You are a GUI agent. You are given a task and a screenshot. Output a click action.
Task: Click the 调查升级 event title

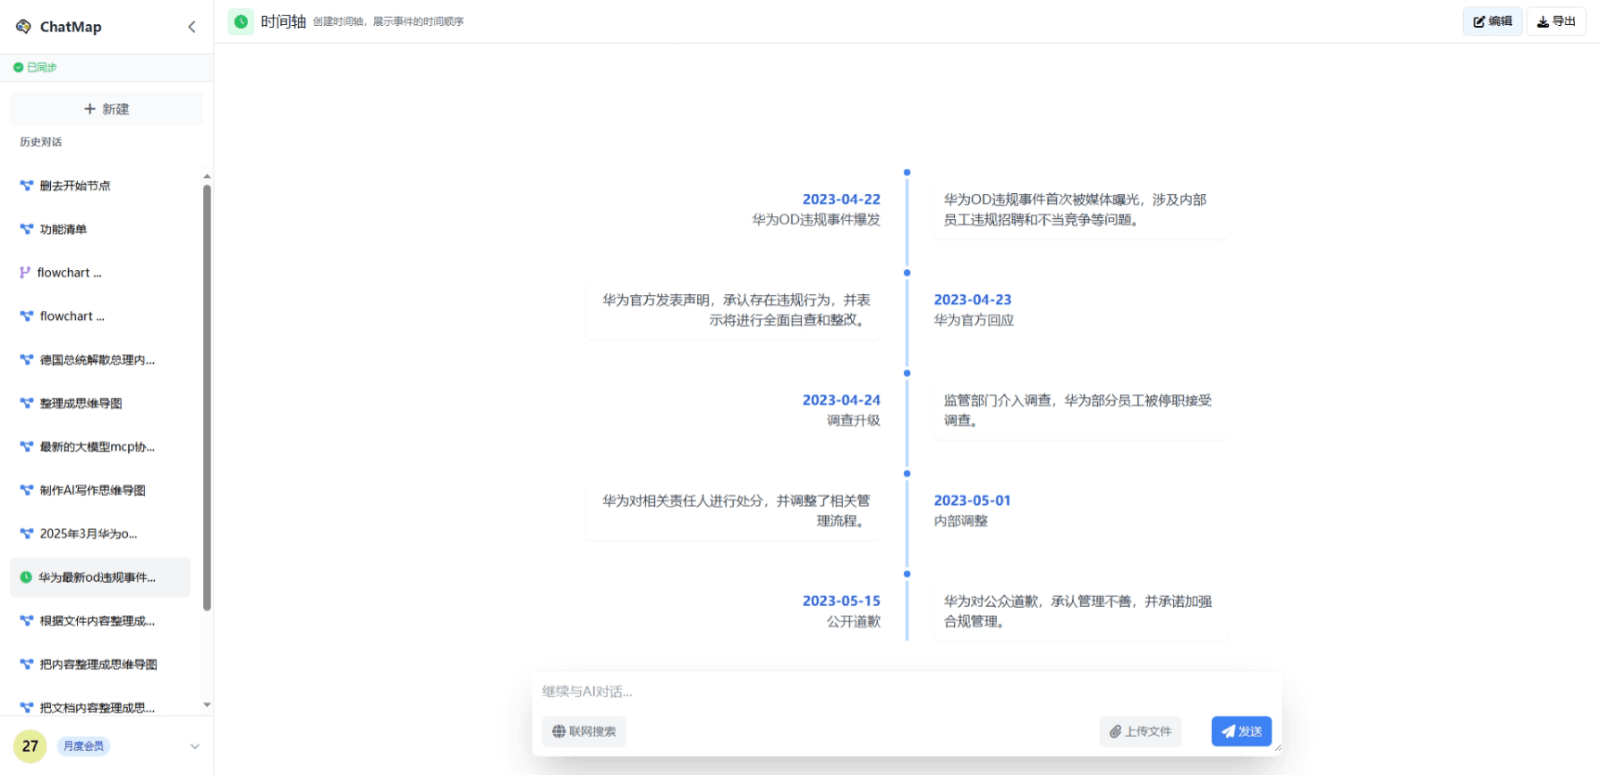(x=854, y=421)
